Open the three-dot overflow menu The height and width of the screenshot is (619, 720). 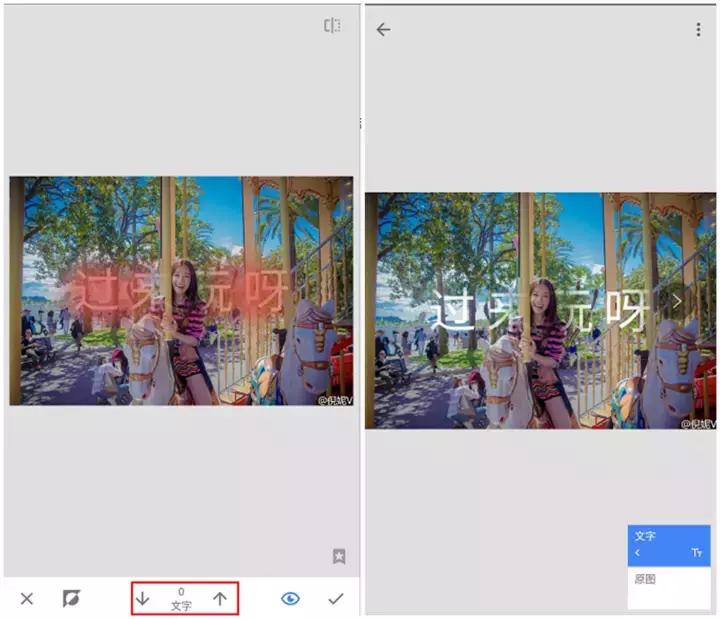(x=698, y=30)
